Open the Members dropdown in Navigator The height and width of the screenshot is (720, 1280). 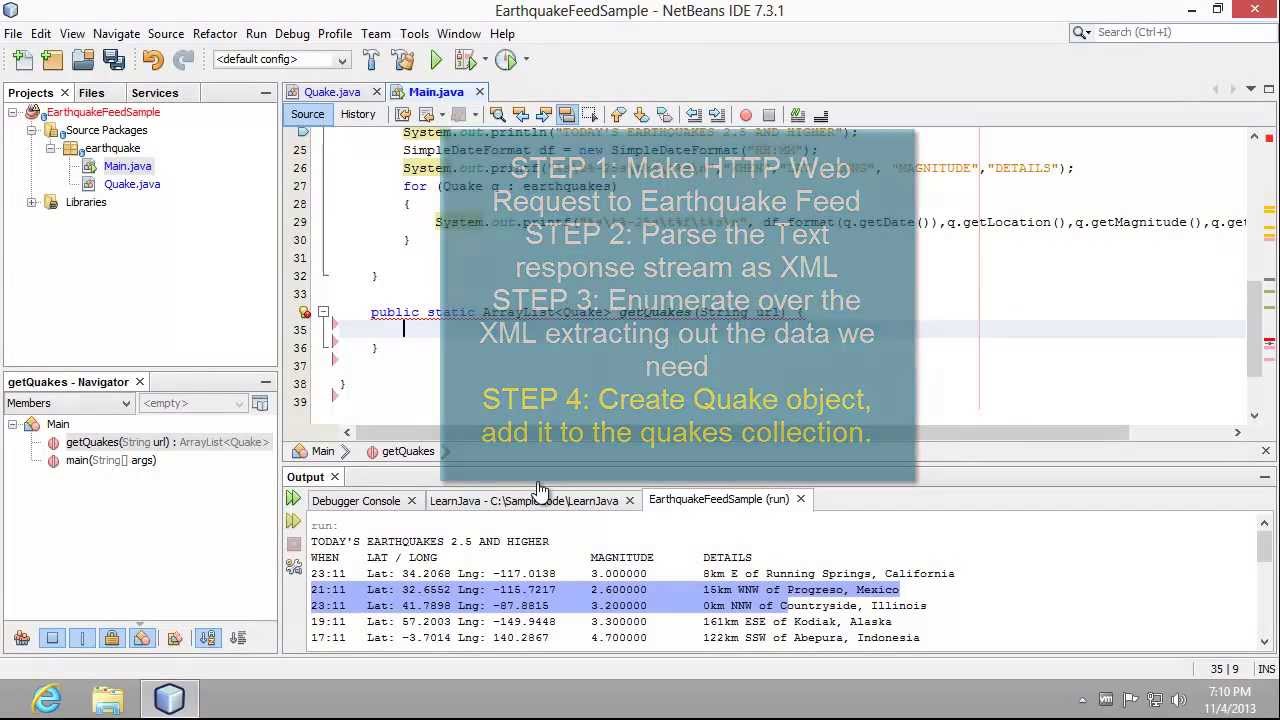coord(69,403)
